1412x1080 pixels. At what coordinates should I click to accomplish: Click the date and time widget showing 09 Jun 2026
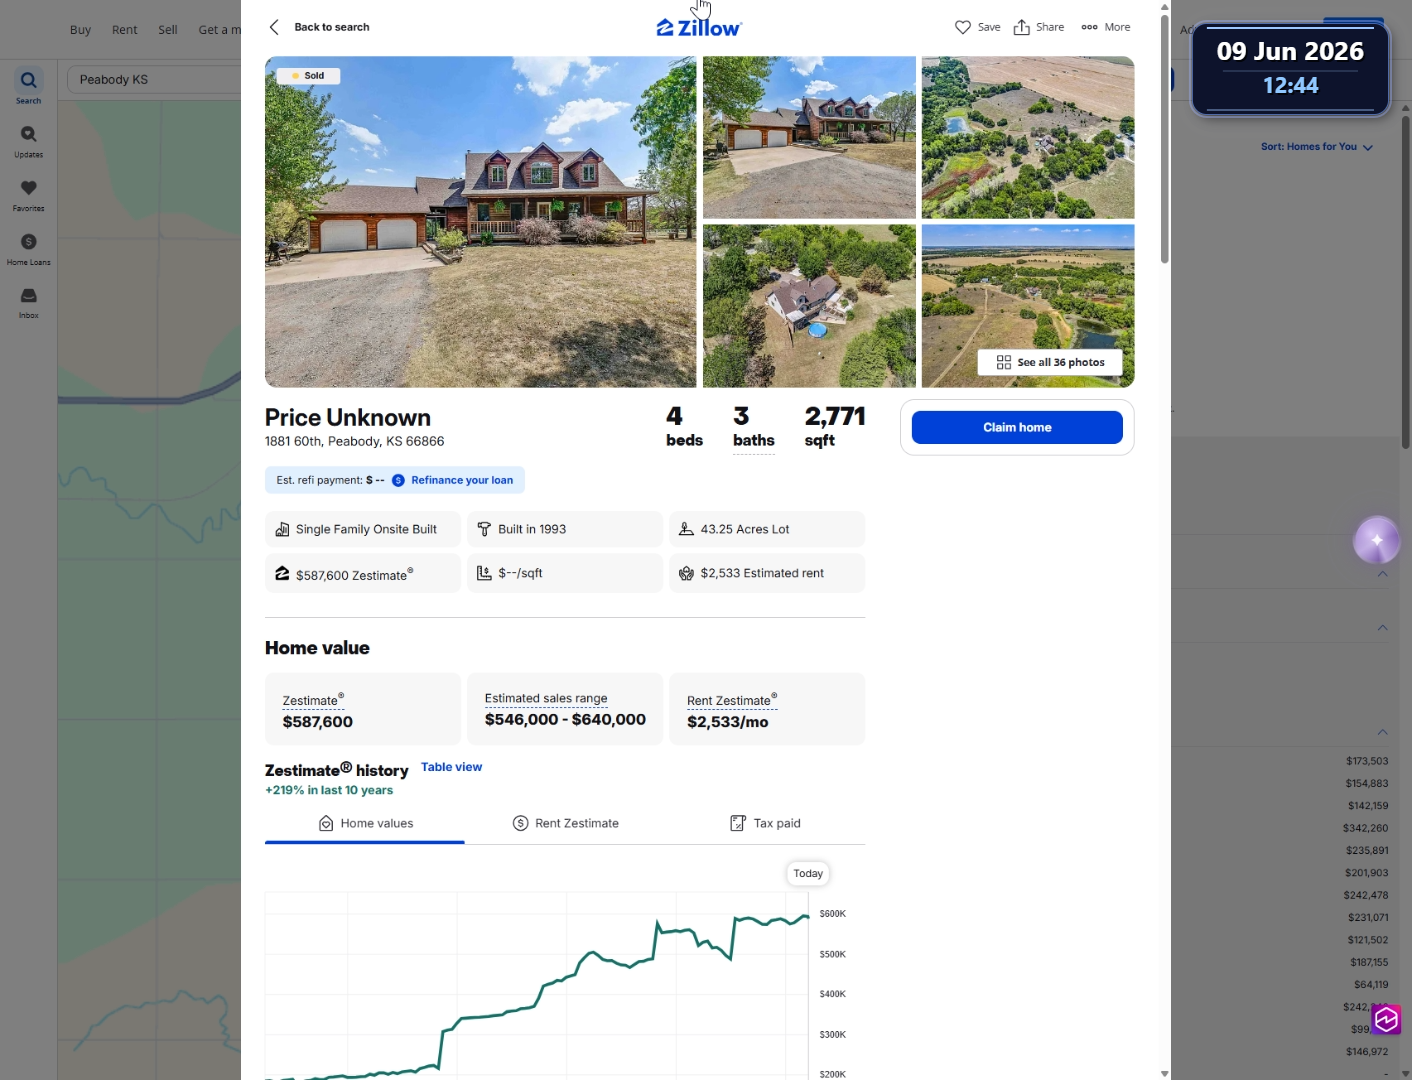point(1290,68)
